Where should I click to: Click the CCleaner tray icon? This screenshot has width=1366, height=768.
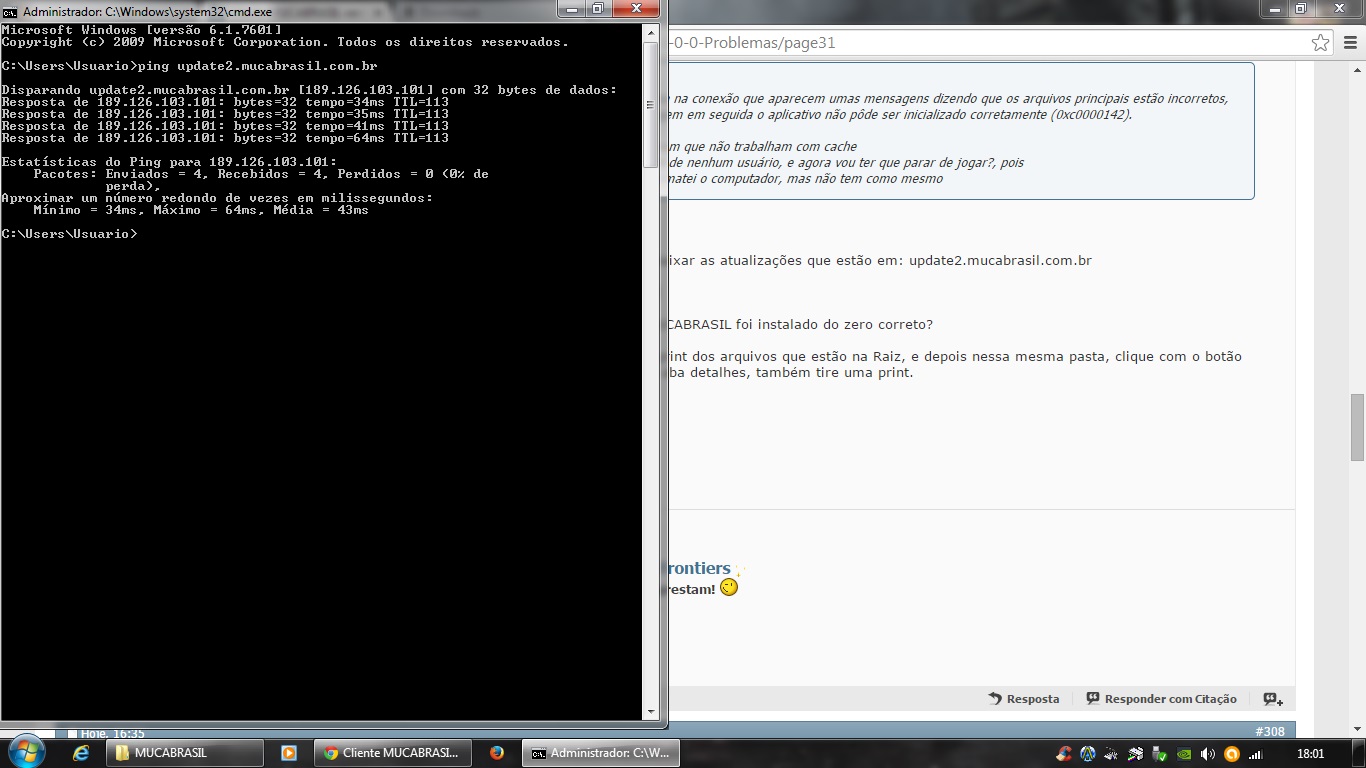pos(1064,754)
